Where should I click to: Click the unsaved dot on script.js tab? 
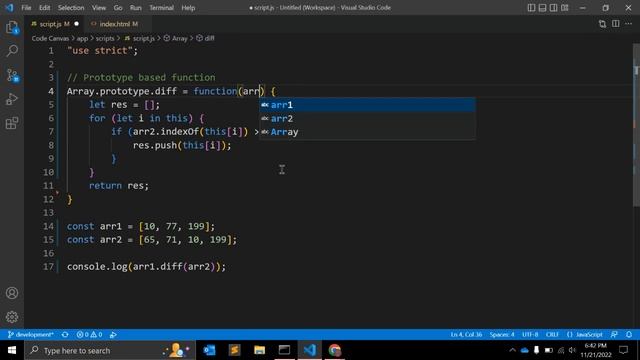click(x=76, y=24)
